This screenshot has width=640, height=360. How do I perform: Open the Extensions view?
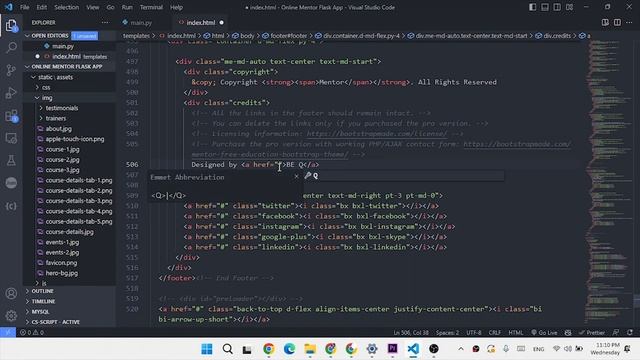pyautogui.click(x=11, y=116)
